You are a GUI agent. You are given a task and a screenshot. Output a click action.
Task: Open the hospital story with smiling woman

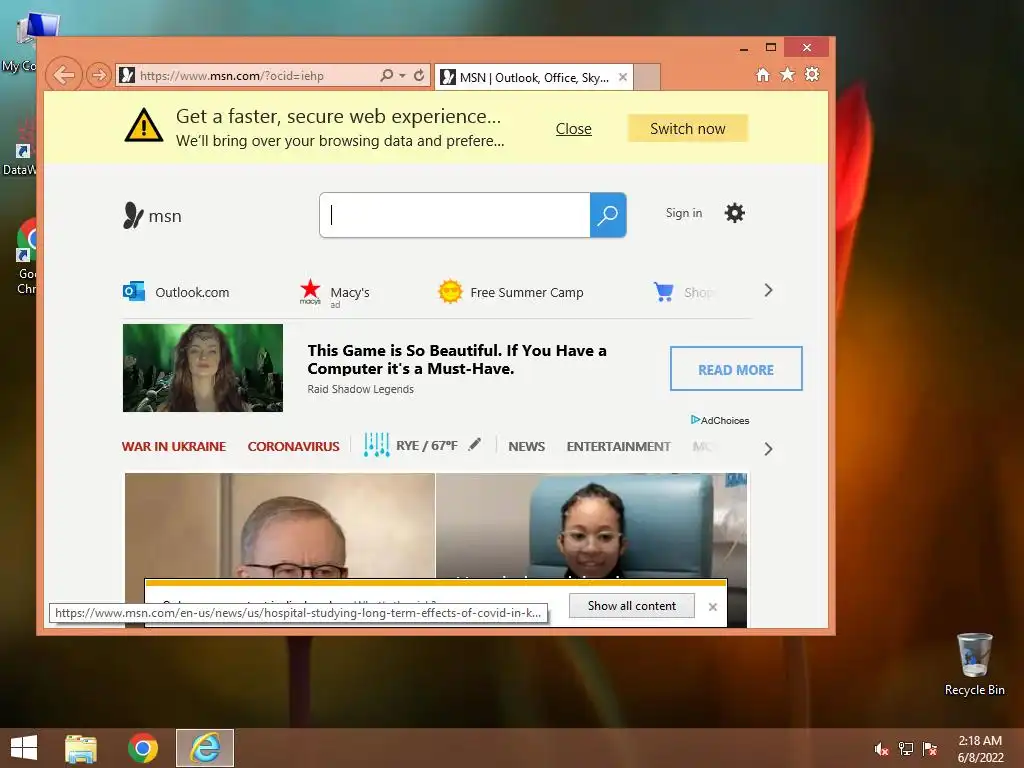592,525
